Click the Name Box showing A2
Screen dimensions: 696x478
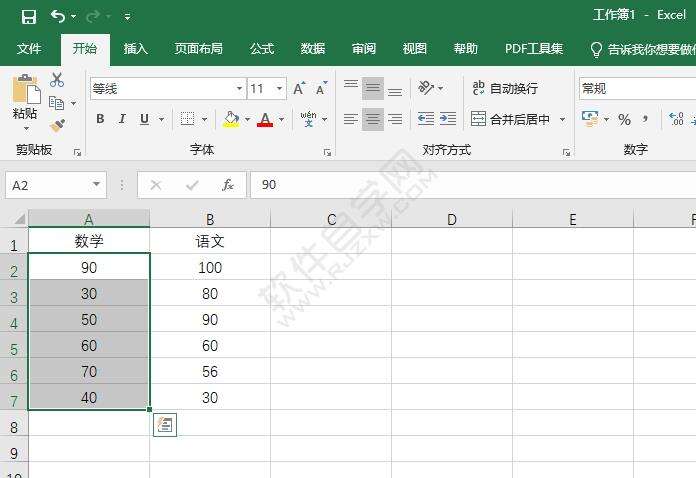(55, 185)
